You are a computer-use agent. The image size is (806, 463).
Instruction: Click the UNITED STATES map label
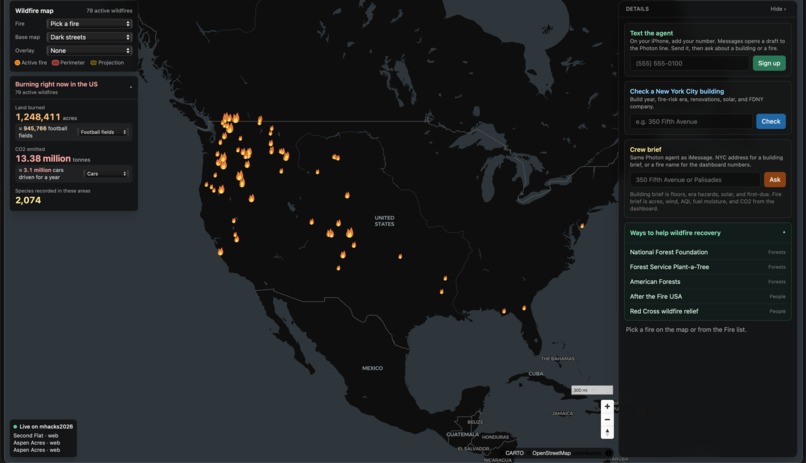384,221
